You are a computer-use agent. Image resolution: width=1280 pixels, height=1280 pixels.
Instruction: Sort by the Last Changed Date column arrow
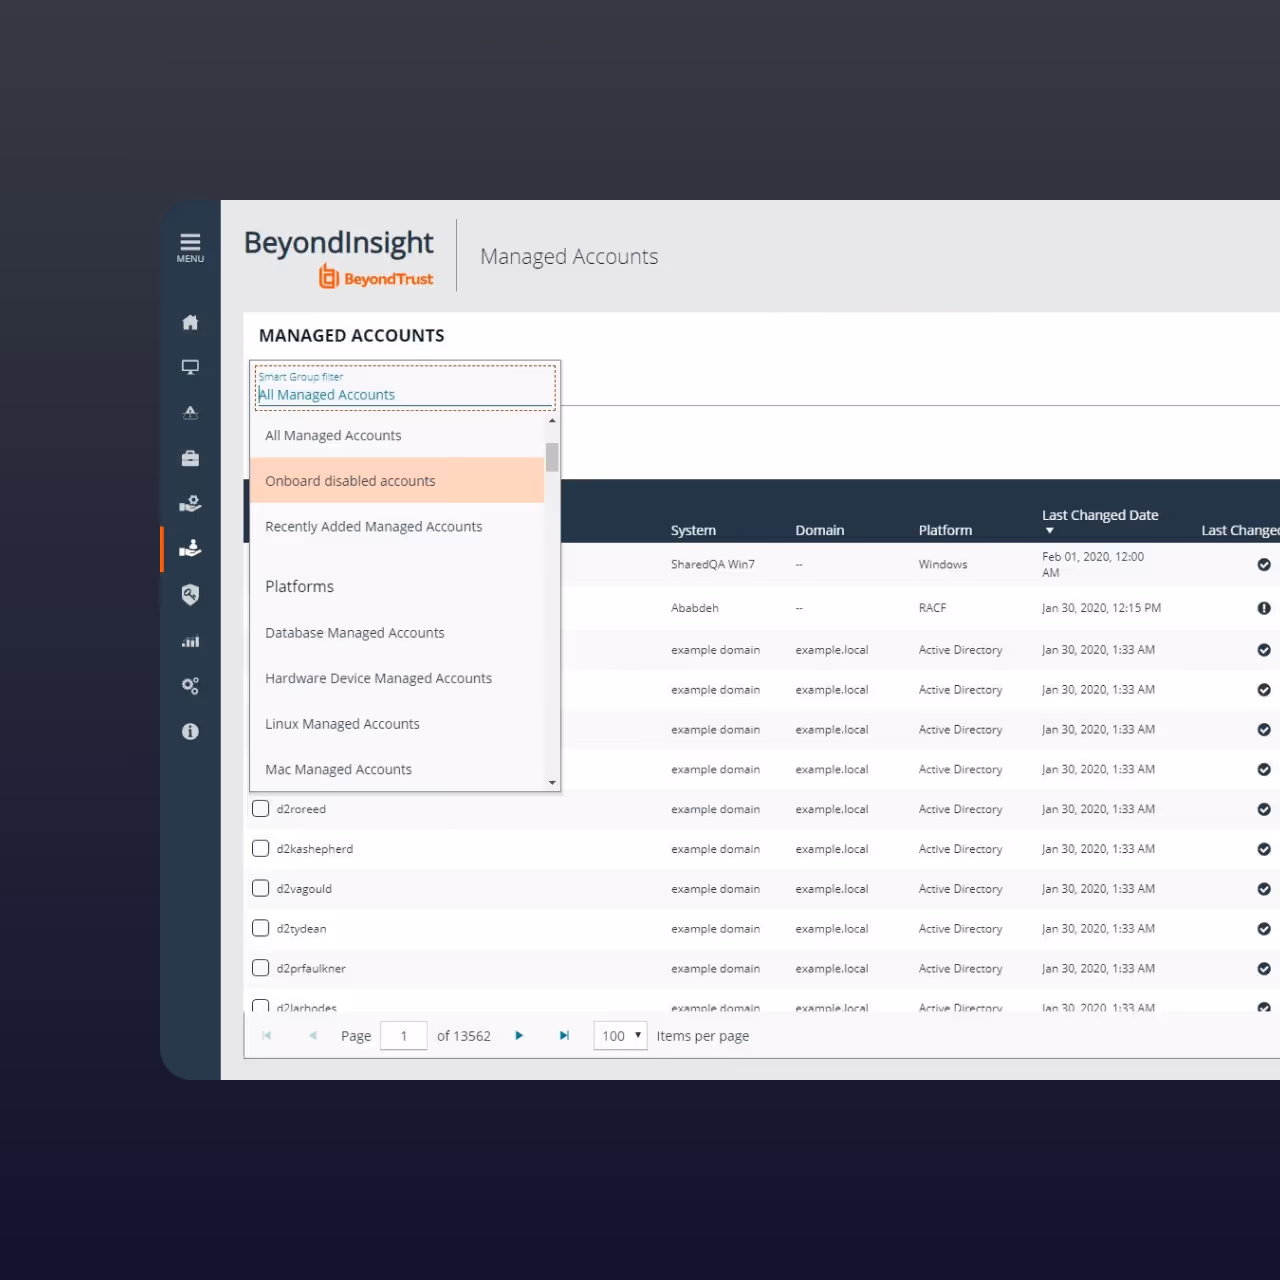pyautogui.click(x=1049, y=529)
